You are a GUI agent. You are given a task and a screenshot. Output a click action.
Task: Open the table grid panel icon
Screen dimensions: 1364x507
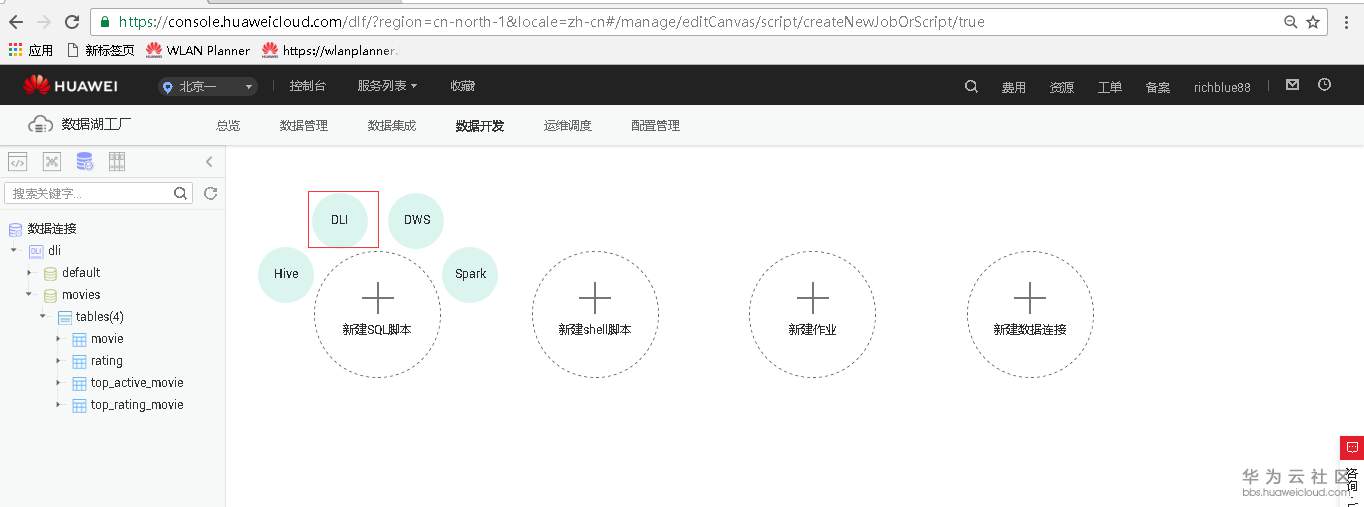pyautogui.click(x=117, y=162)
